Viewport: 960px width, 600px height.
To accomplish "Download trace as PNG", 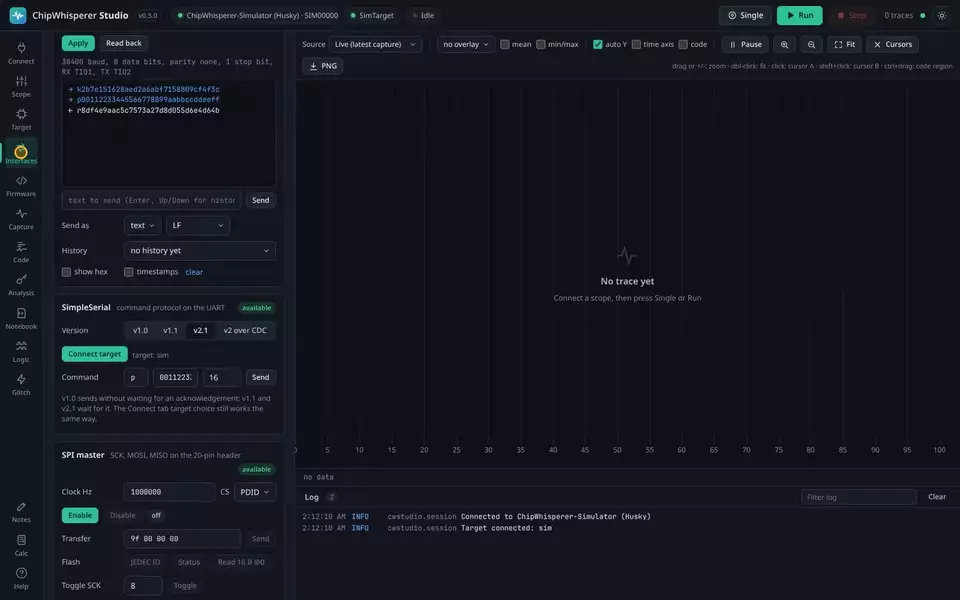I will (323, 66).
